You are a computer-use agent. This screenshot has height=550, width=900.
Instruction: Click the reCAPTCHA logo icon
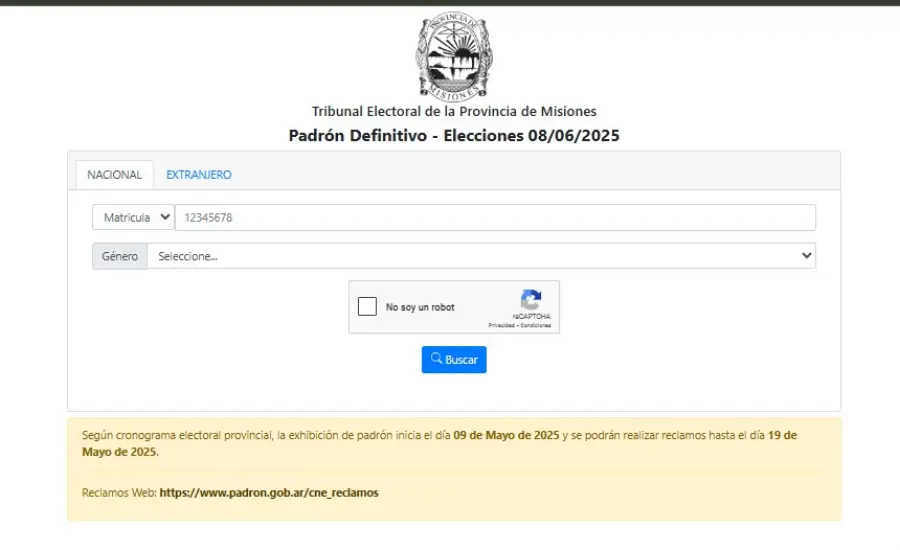[x=531, y=300]
